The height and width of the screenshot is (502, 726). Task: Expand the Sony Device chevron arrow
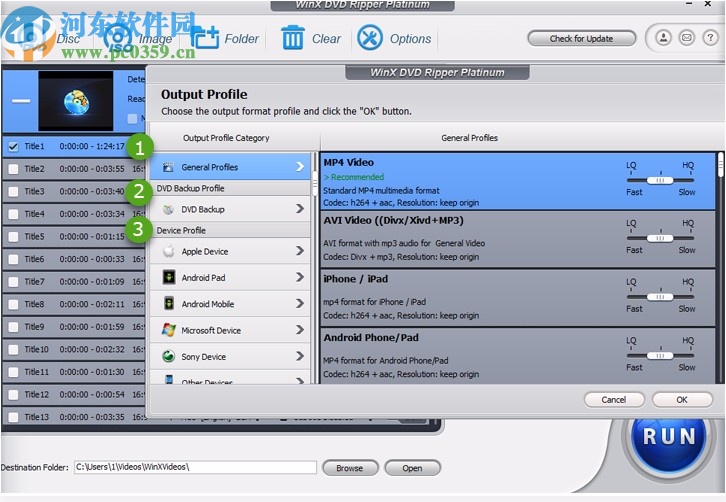(x=300, y=356)
